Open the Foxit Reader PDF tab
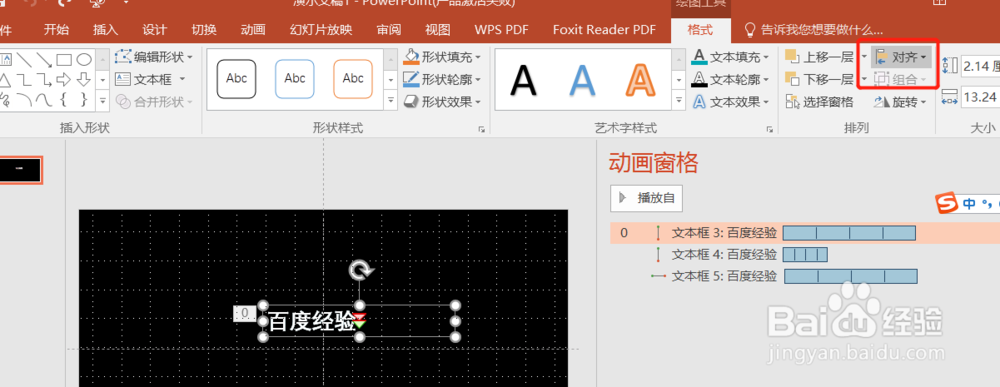1000x387 pixels. 605,29
